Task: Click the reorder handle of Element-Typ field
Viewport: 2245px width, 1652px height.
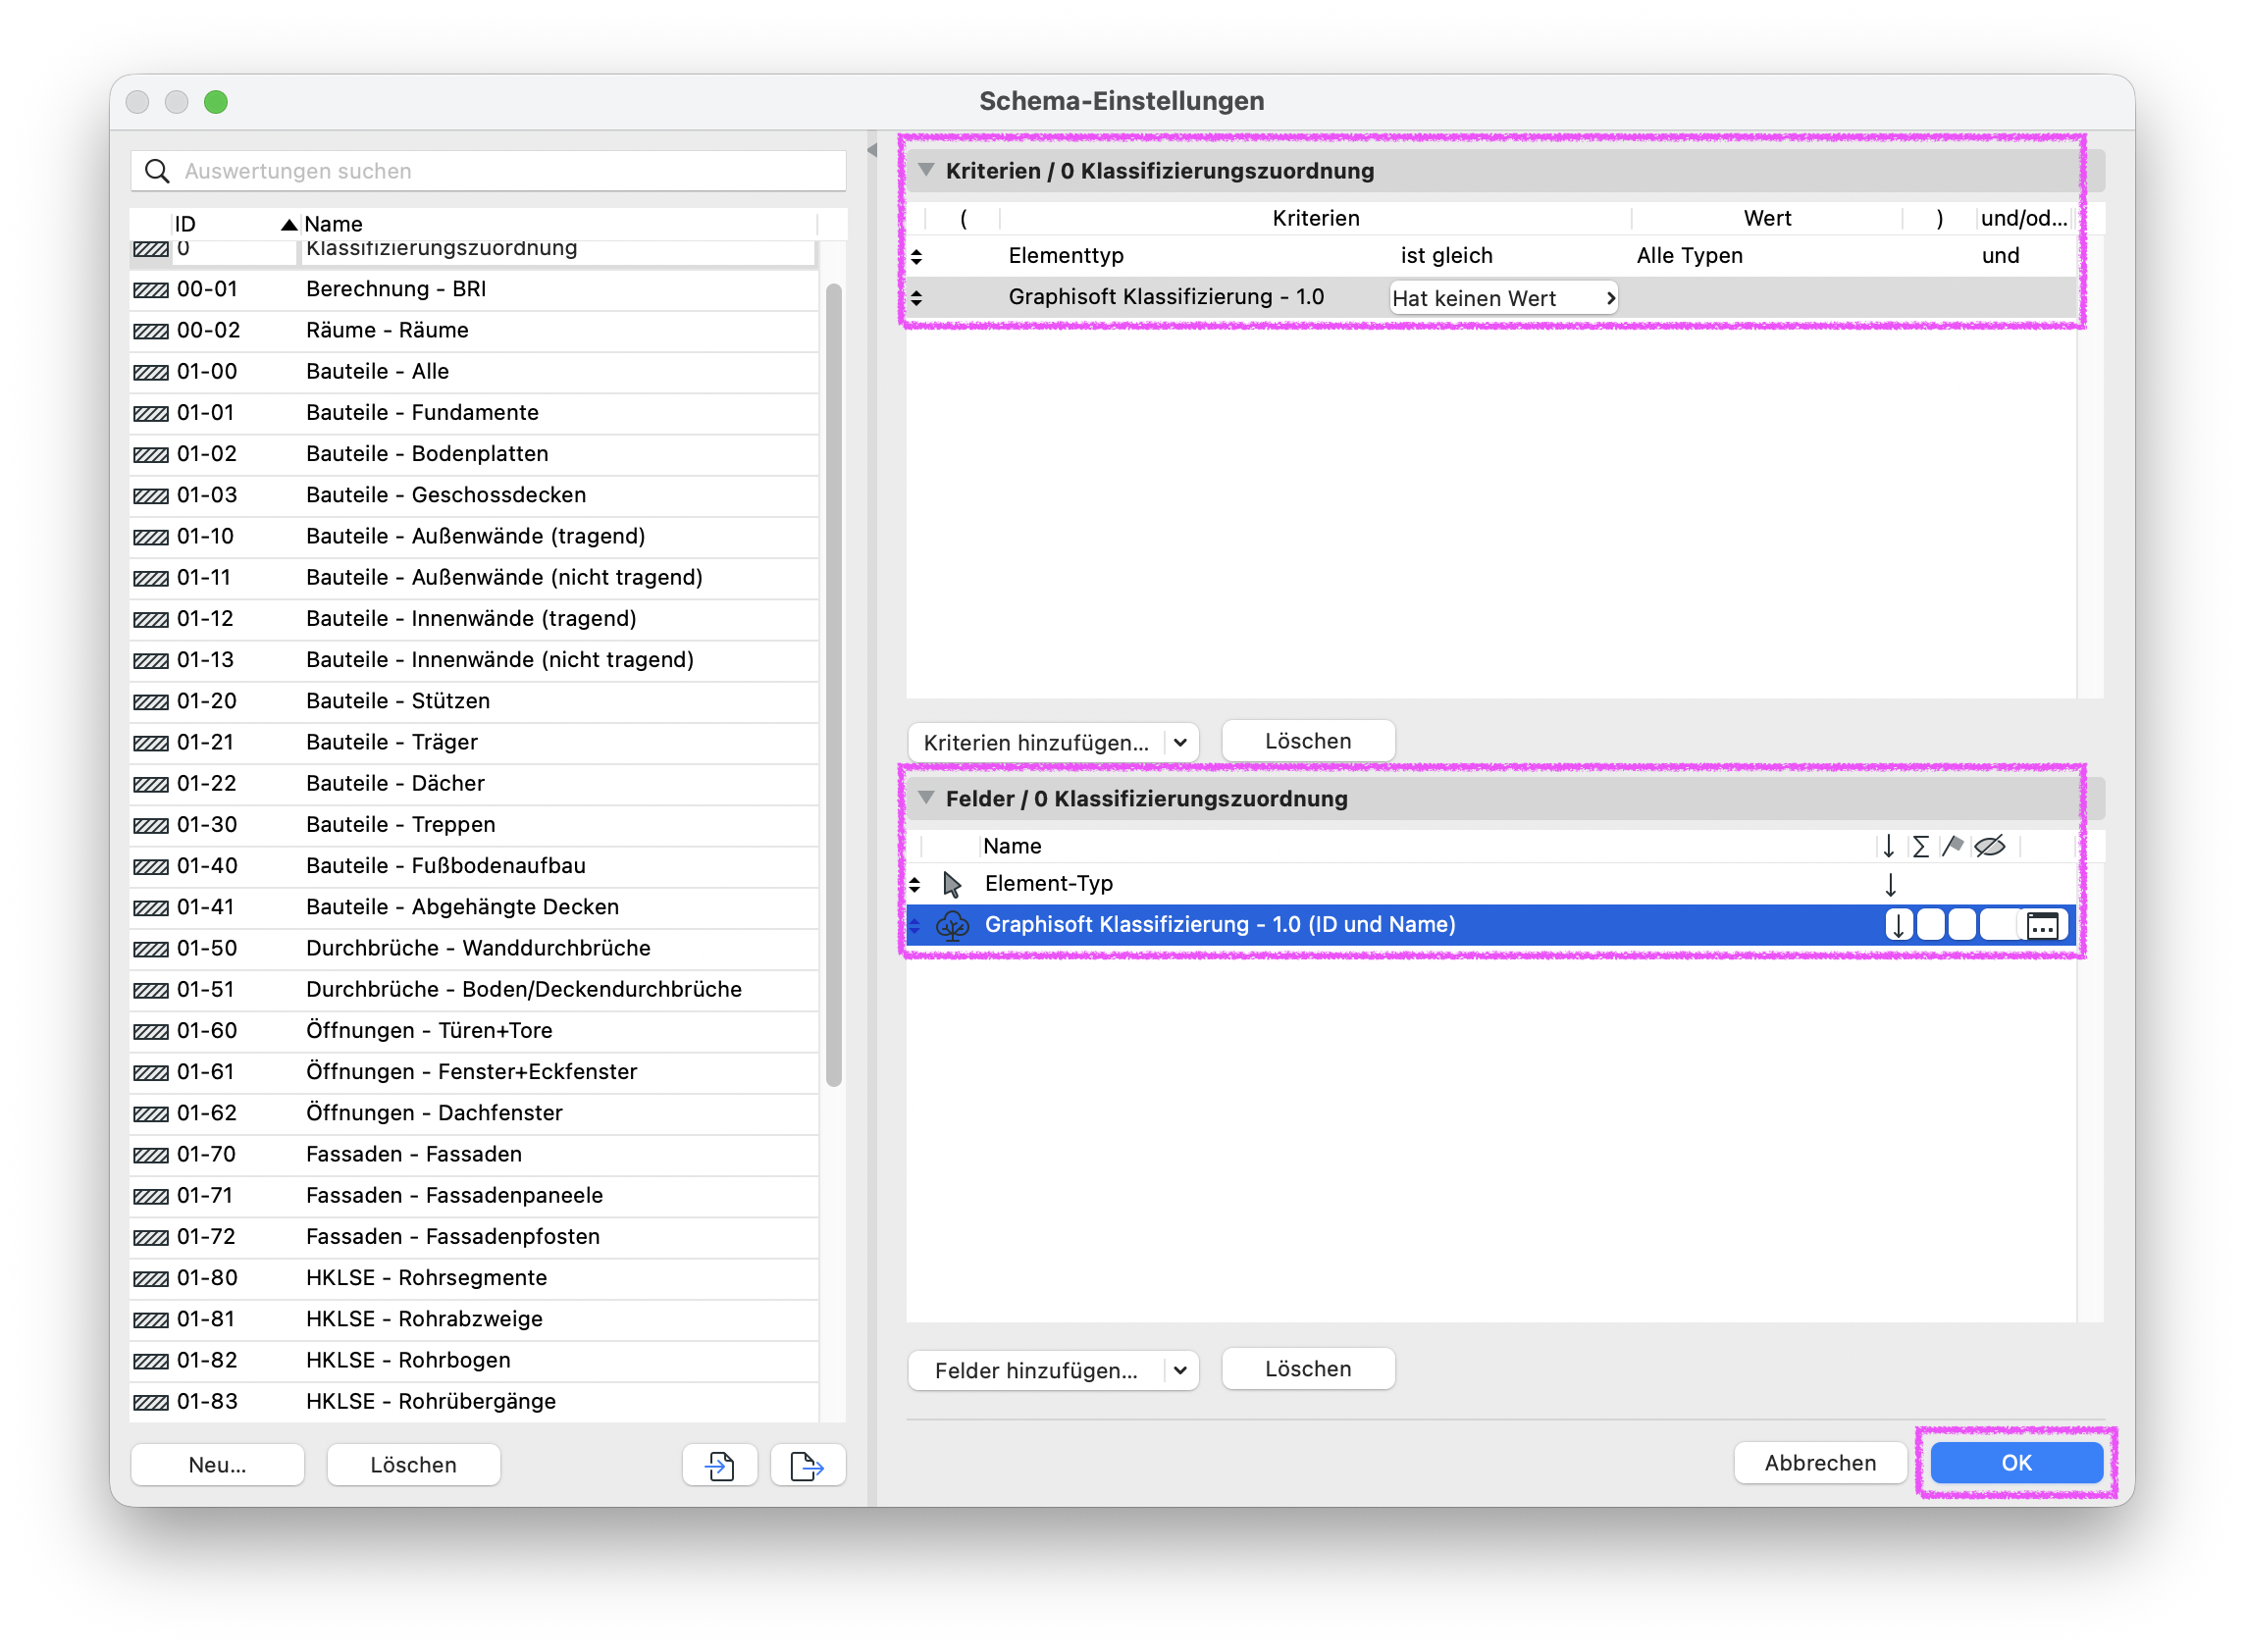Action: click(x=914, y=885)
